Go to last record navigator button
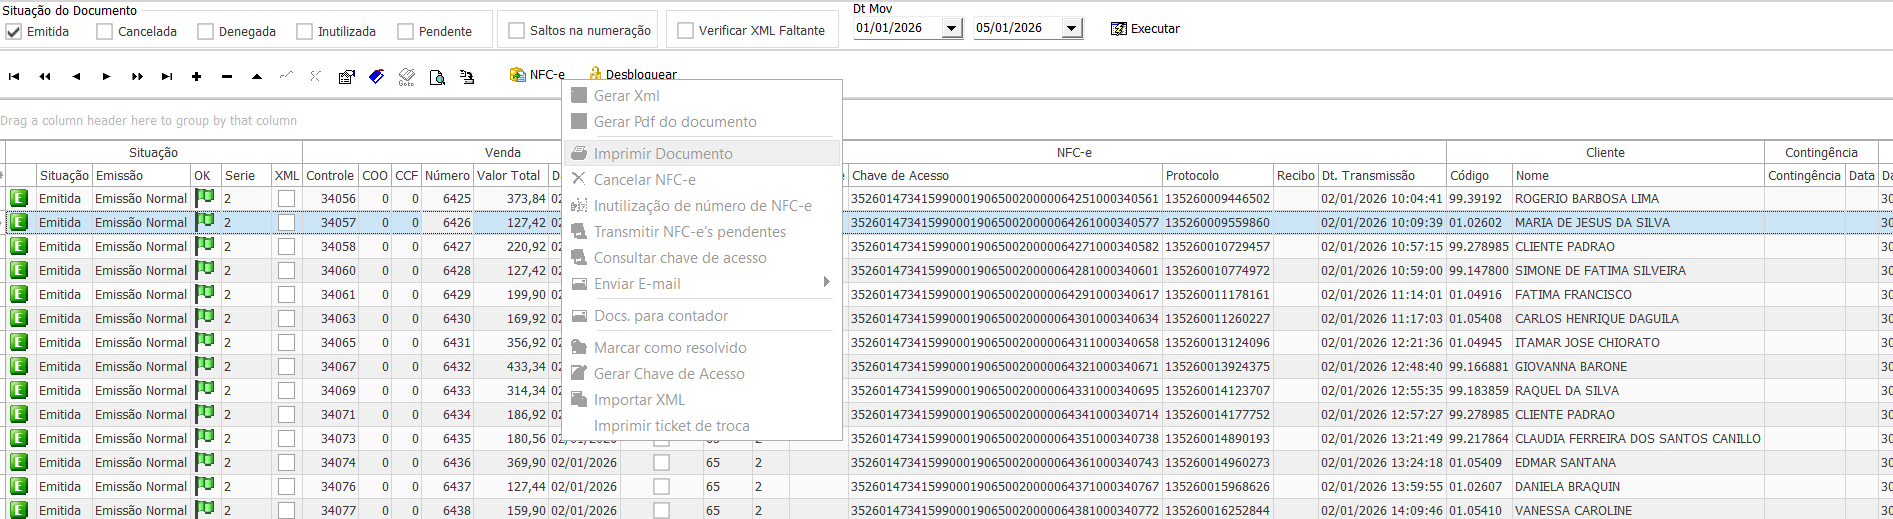1893x519 pixels. click(x=167, y=76)
